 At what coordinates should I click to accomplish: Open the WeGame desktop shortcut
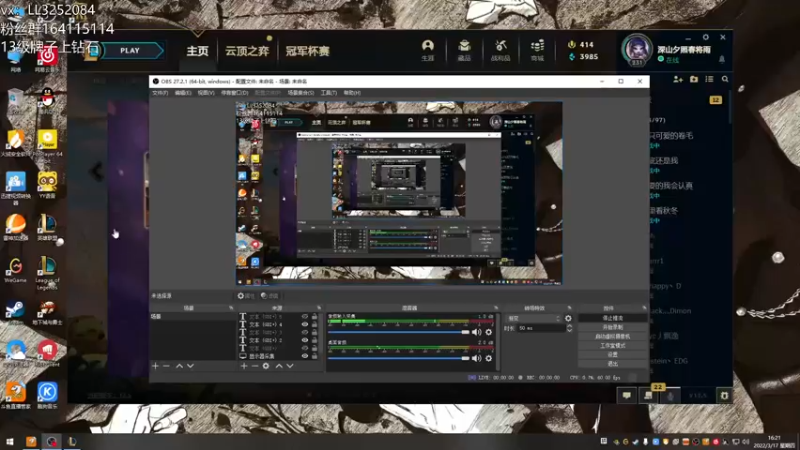coord(15,270)
